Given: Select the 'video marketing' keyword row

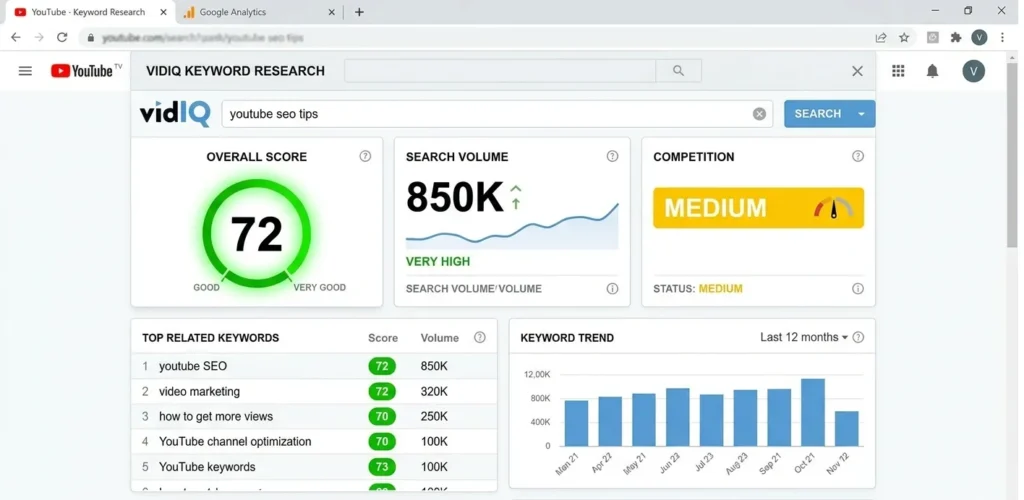Looking at the screenshot, I should 313,392.
